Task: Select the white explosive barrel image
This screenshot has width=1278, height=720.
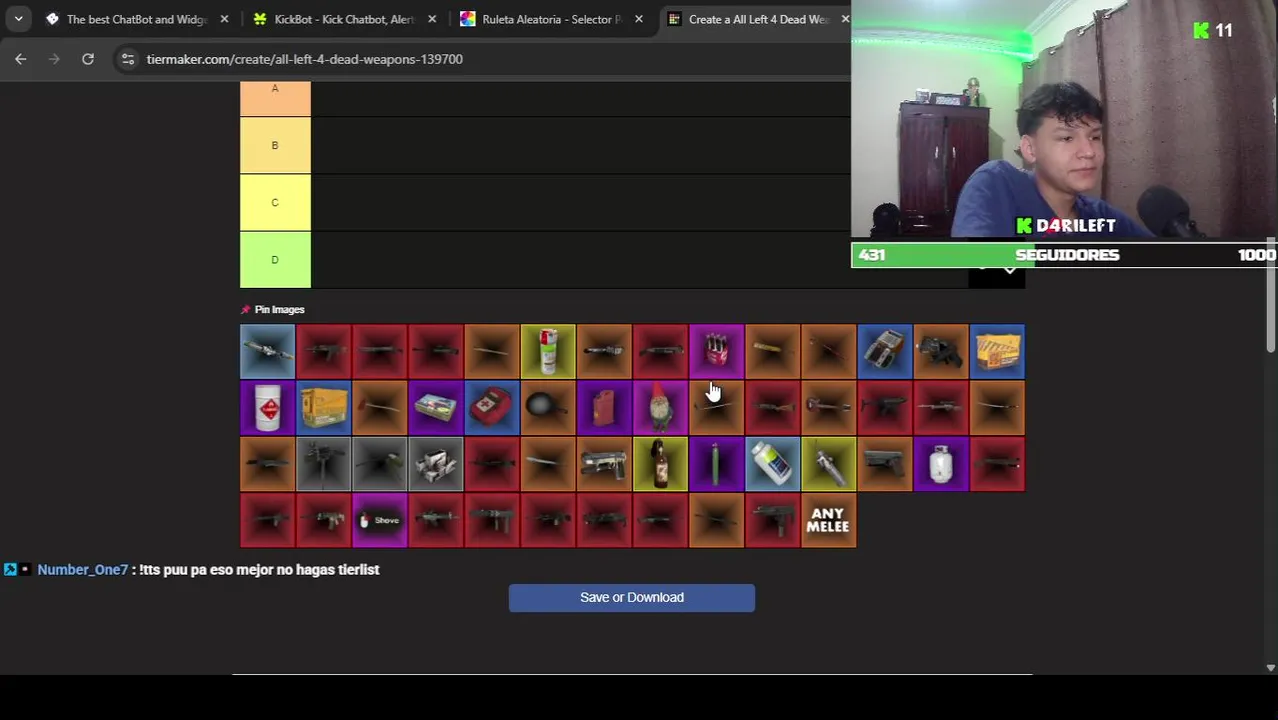Action: point(268,408)
